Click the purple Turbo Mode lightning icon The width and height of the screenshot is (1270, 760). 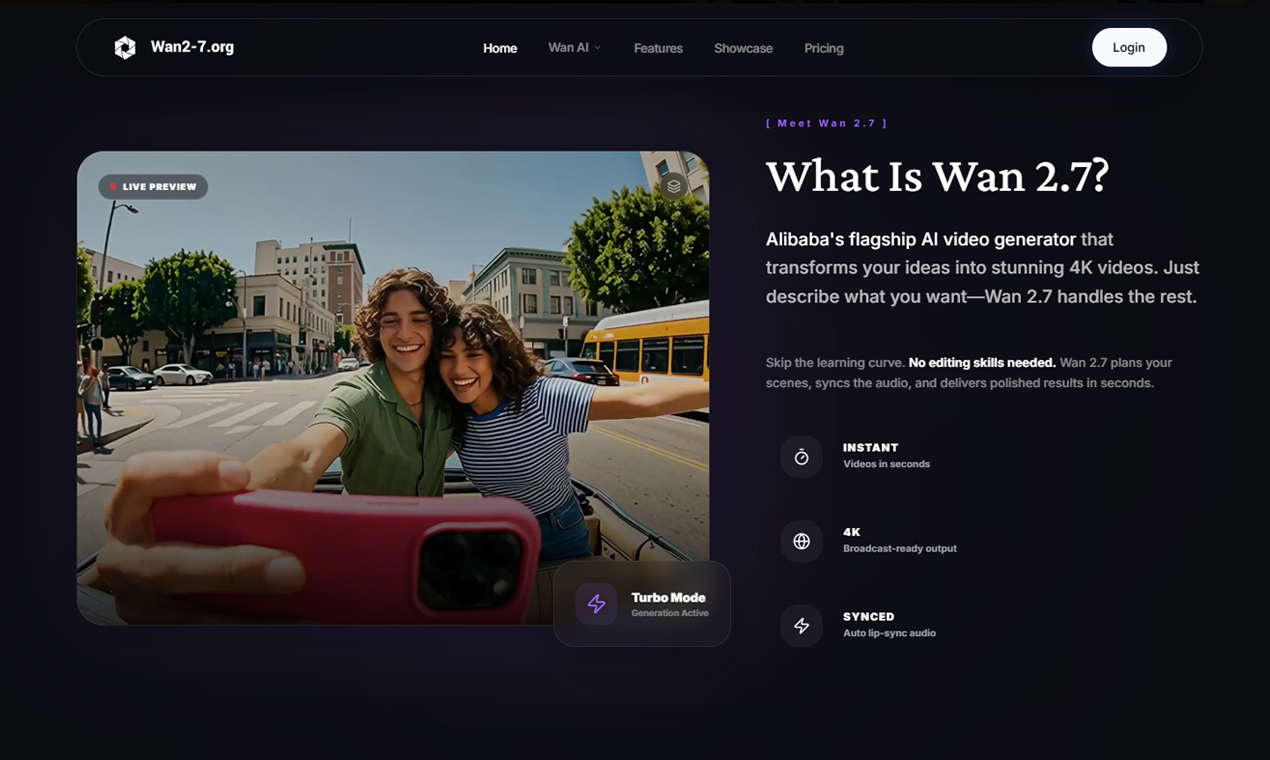[596, 604]
